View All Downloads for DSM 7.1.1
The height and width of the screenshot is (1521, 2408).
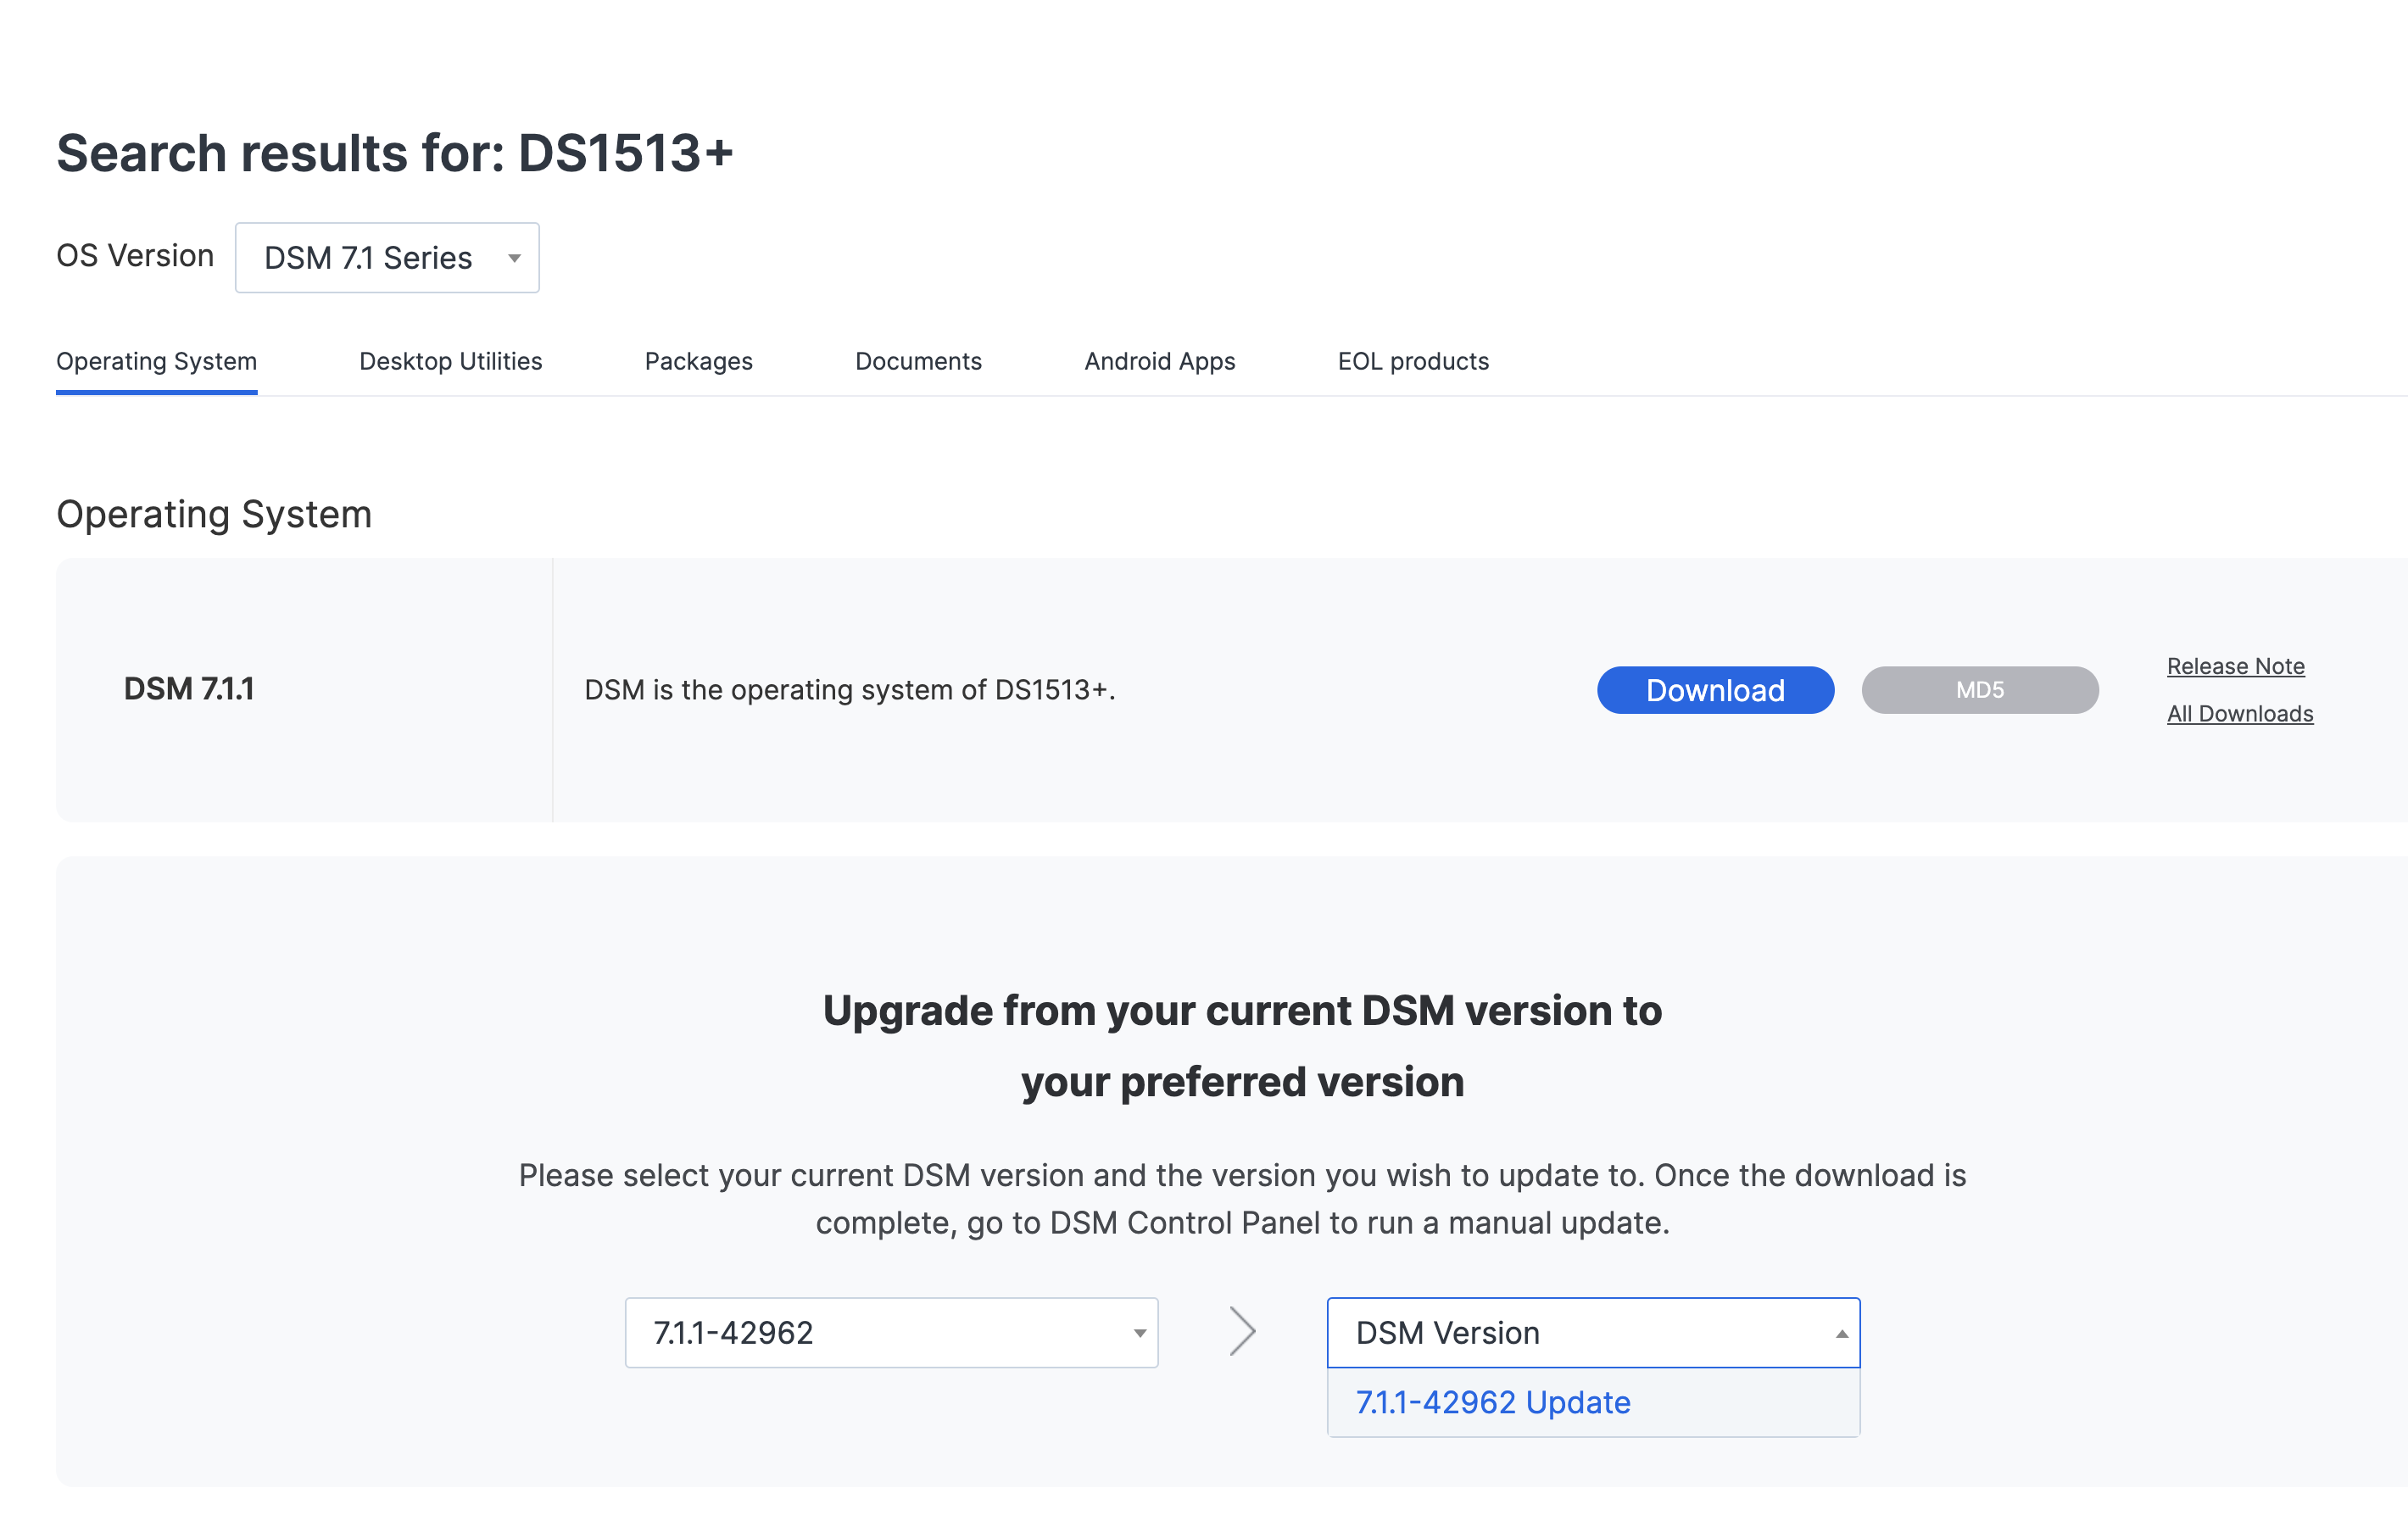tap(2240, 713)
